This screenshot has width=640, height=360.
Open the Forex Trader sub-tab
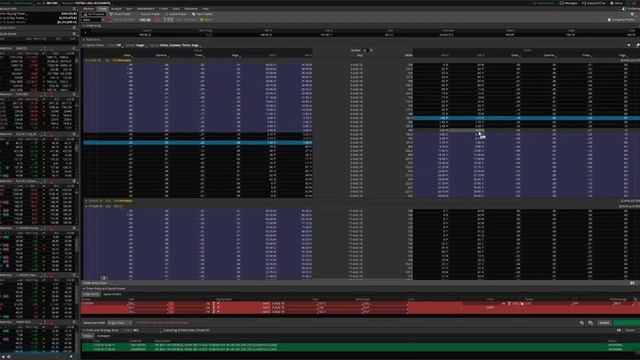pyautogui.click(x=120, y=14)
